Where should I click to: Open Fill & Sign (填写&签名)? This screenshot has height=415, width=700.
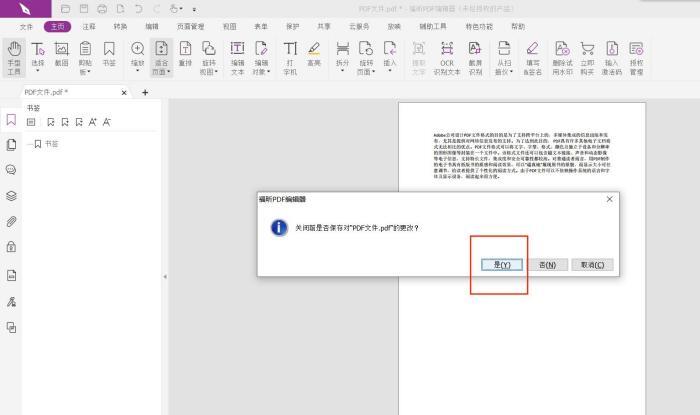532,58
